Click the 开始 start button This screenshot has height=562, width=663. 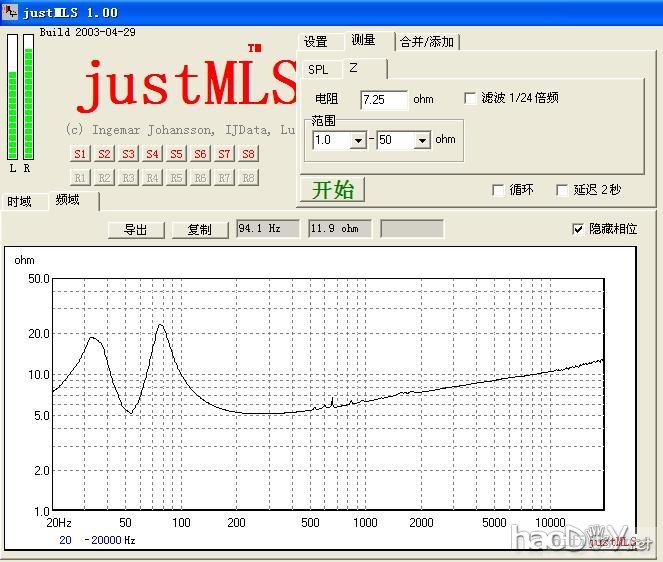332,189
